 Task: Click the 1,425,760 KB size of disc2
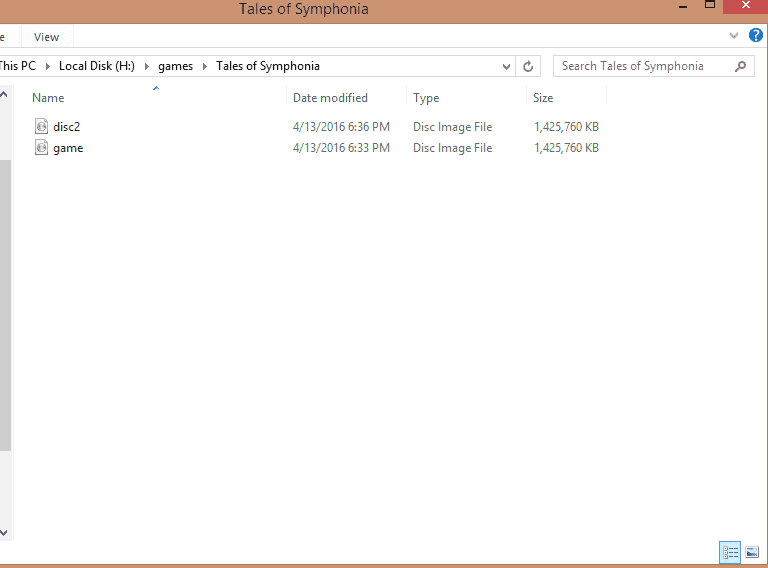pyautogui.click(x=567, y=127)
